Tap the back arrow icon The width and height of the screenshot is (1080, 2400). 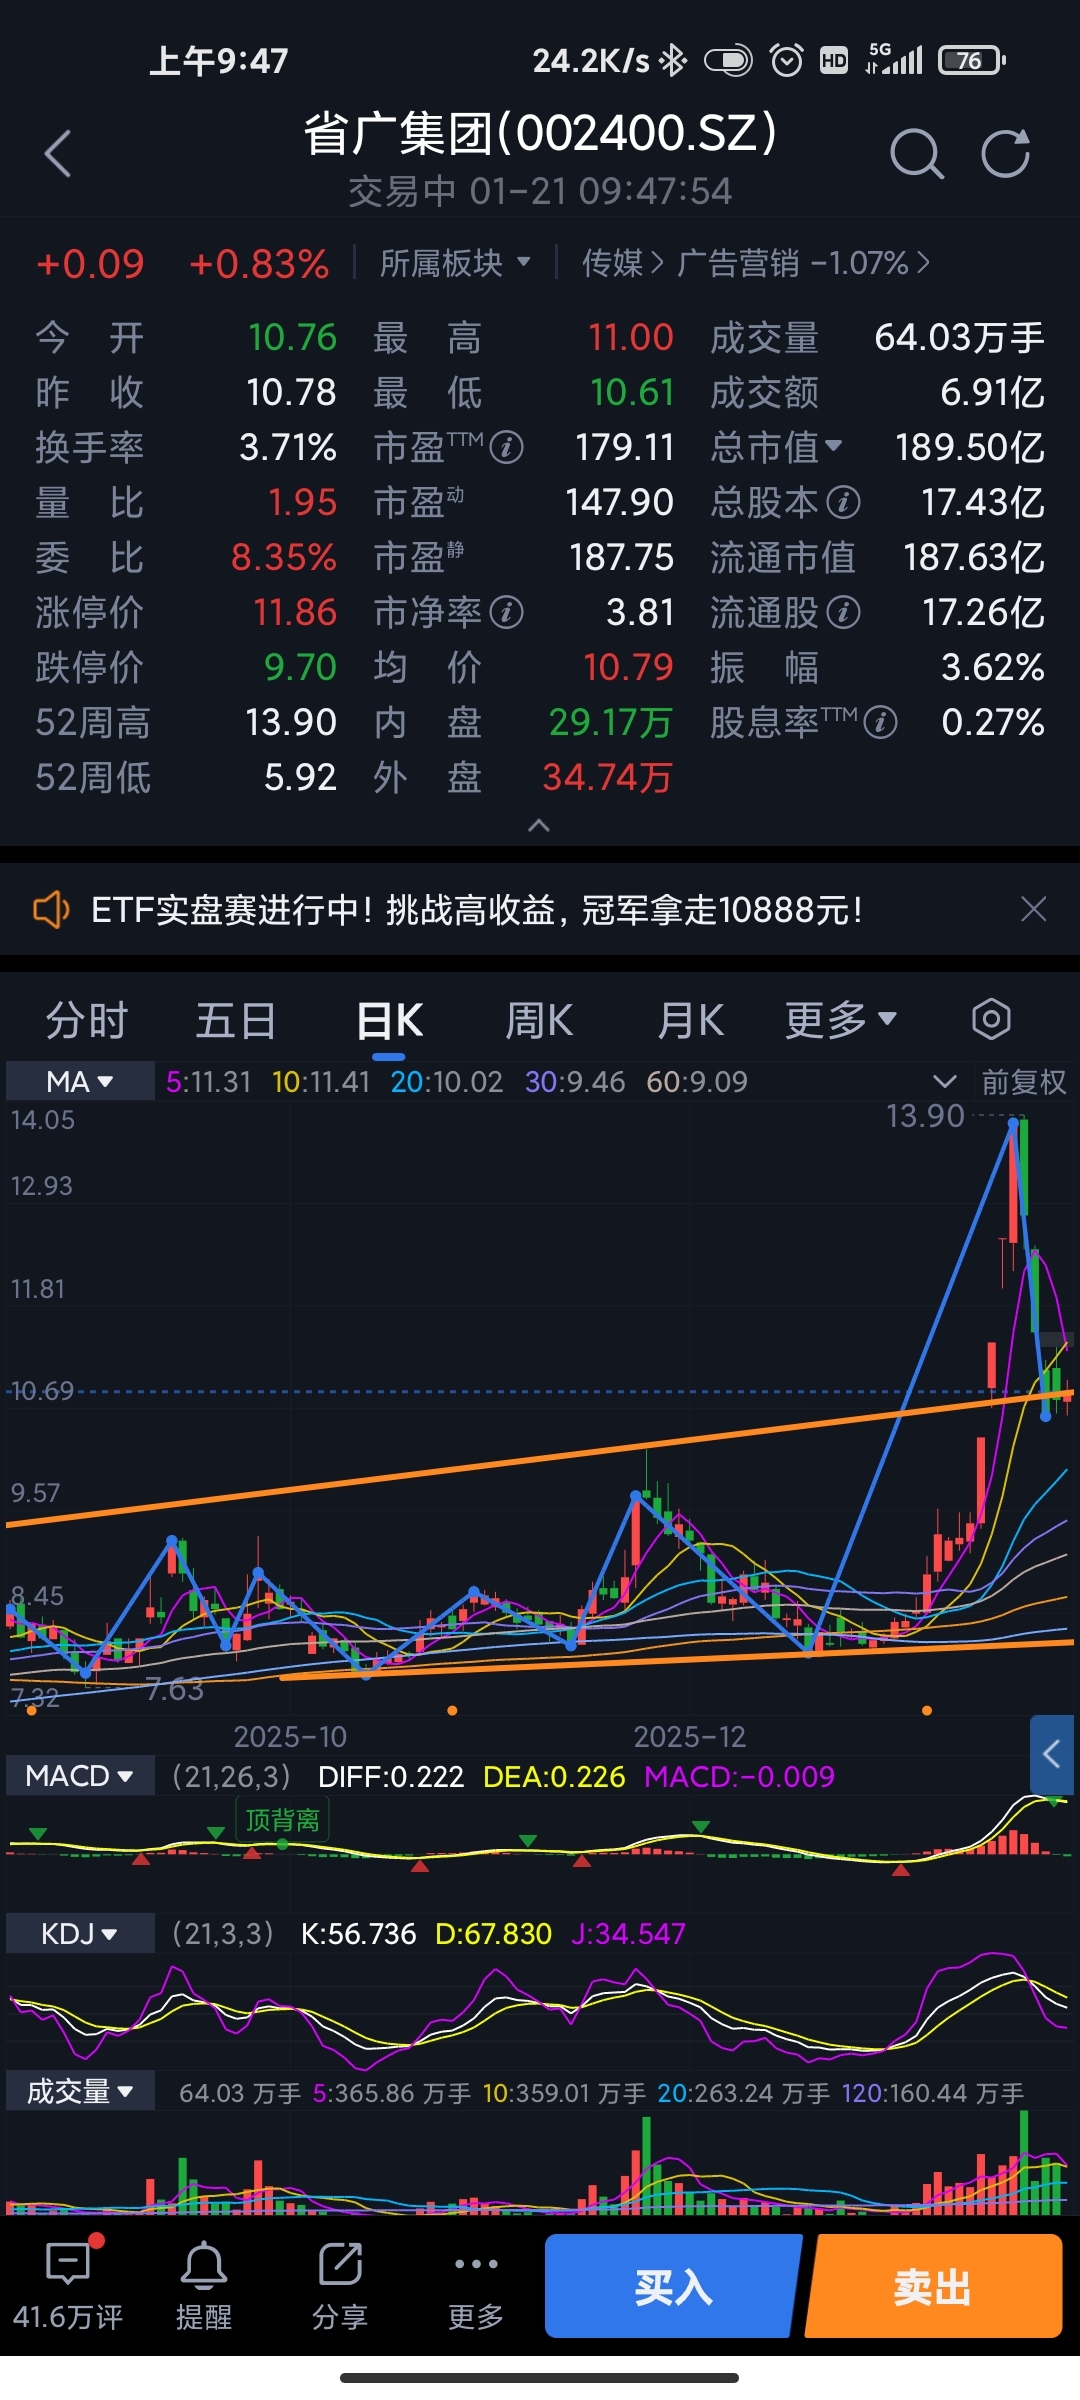point(58,154)
